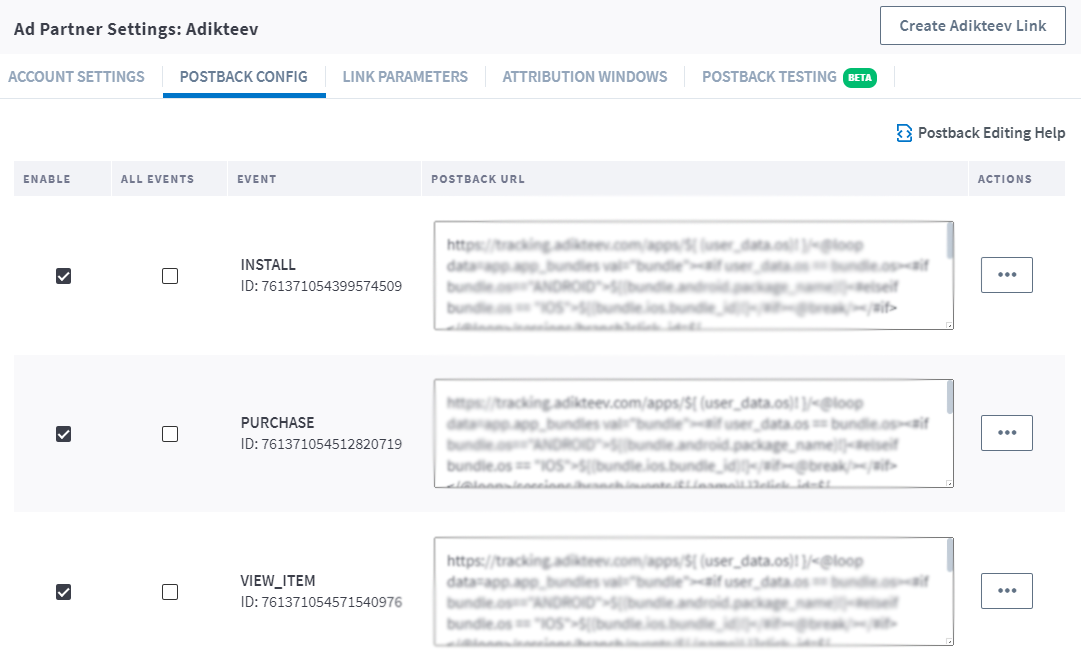Check All Events for the PURCHASE row
Image resolution: width=1081 pixels, height=664 pixels.
point(170,434)
